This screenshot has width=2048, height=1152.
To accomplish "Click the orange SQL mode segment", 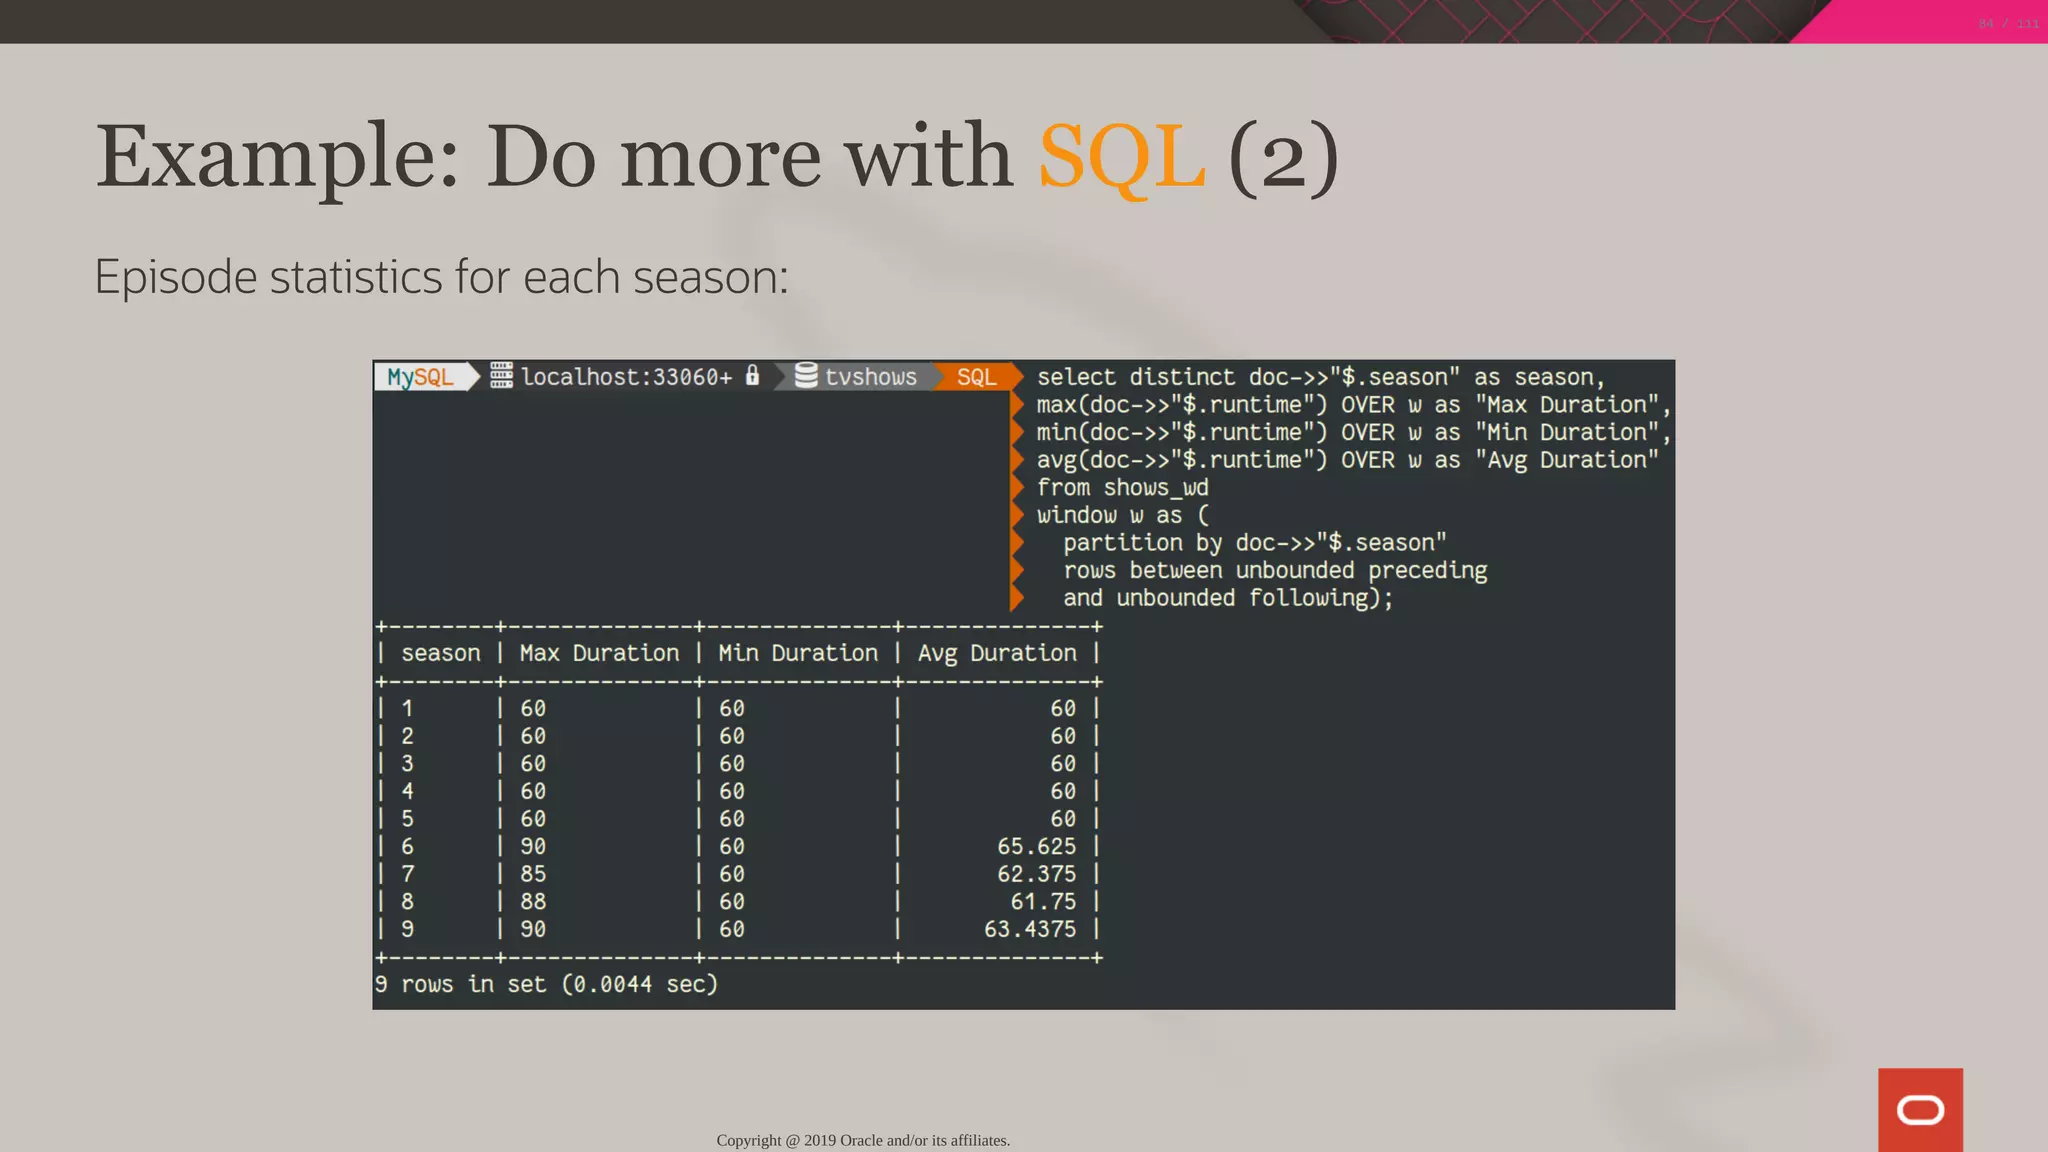I will [976, 377].
